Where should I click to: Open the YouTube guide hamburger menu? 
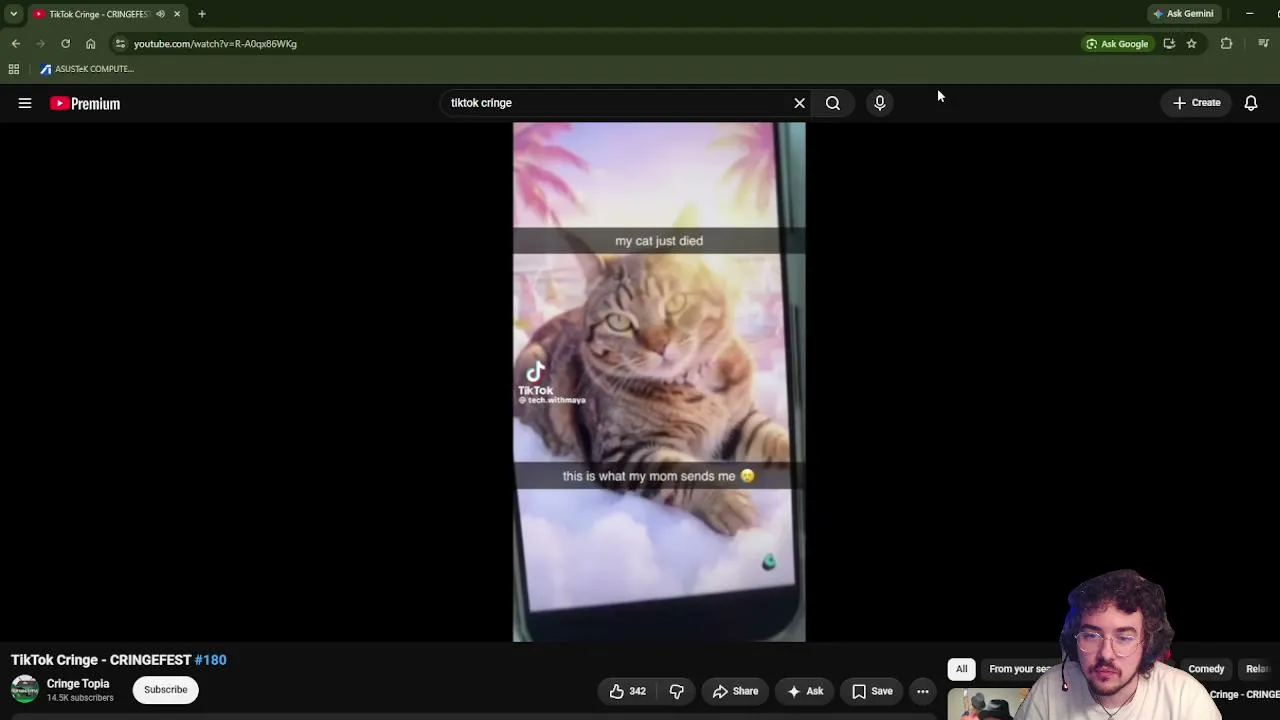[x=25, y=103]
